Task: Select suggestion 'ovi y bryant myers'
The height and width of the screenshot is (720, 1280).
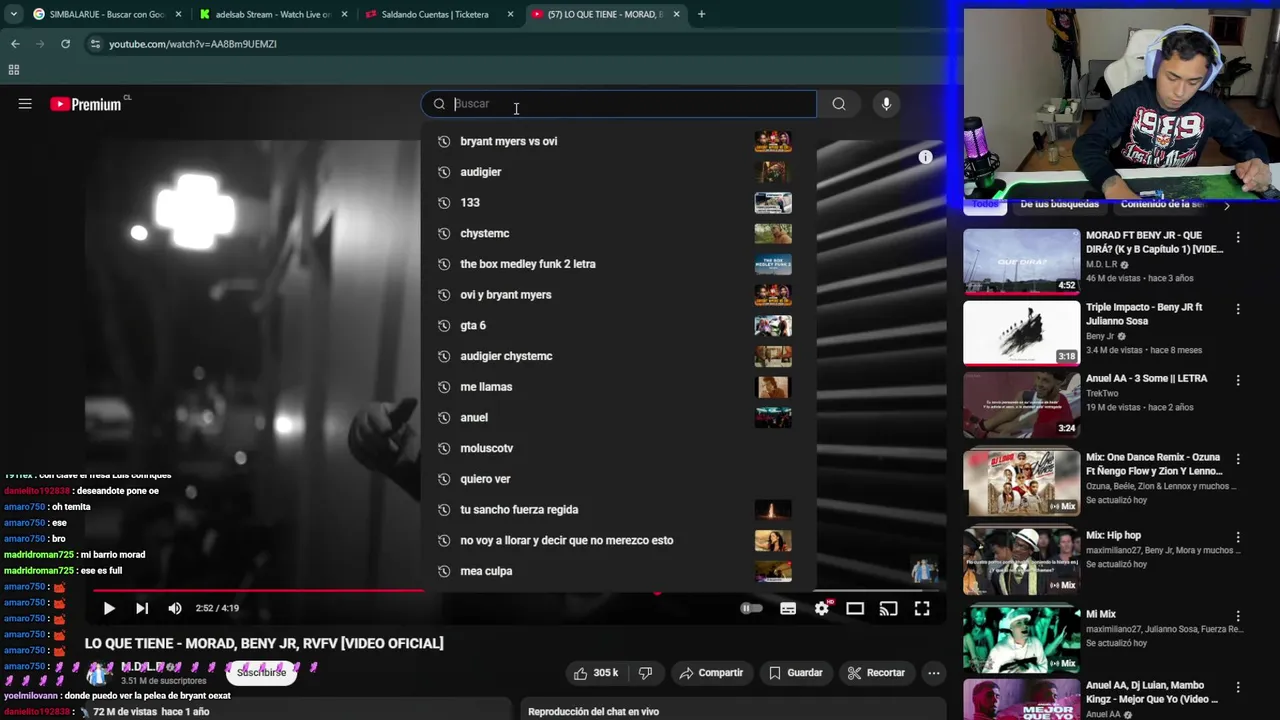Action: [619, 295]
